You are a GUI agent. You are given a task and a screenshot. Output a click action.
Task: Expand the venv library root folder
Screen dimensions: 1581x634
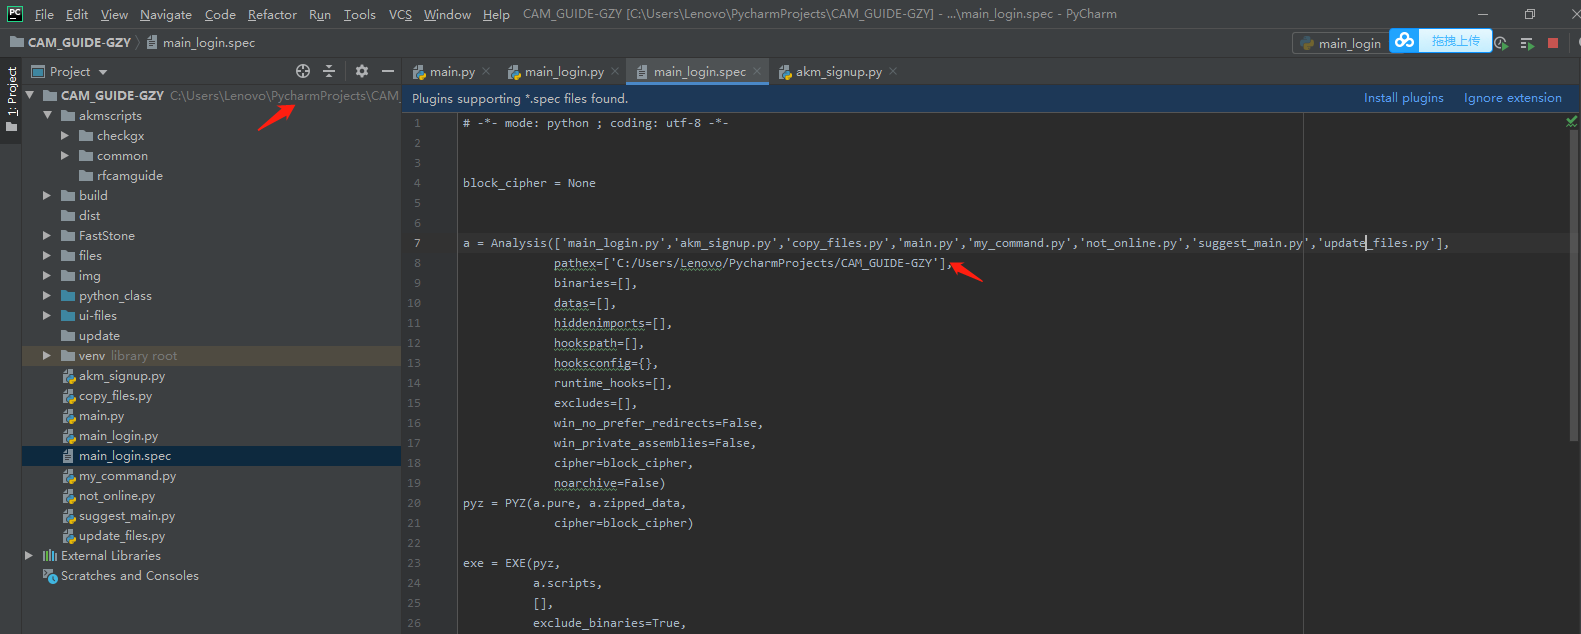[x=47, y=355]
